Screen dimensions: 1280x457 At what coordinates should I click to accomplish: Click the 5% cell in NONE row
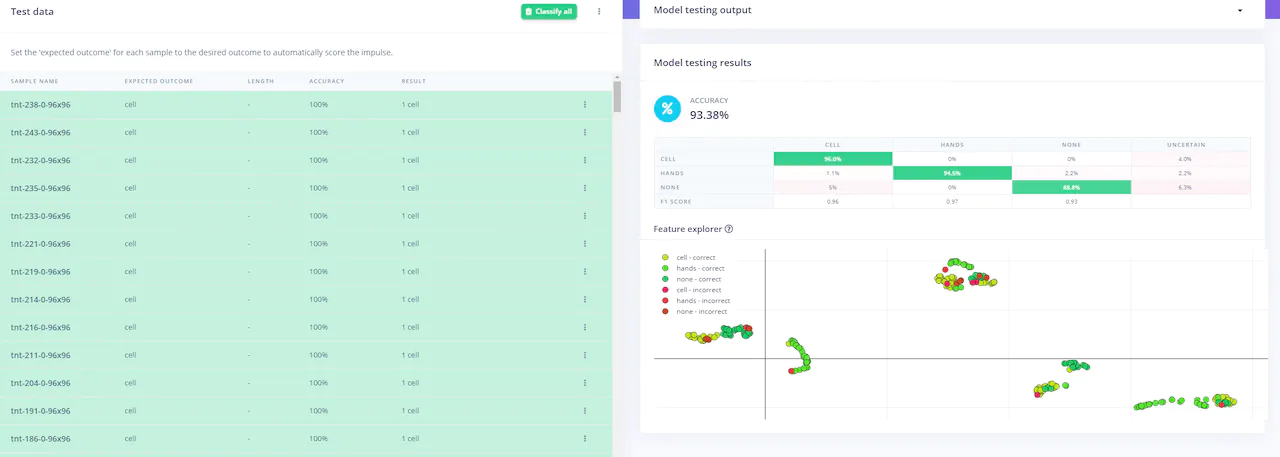pos(832,187)
